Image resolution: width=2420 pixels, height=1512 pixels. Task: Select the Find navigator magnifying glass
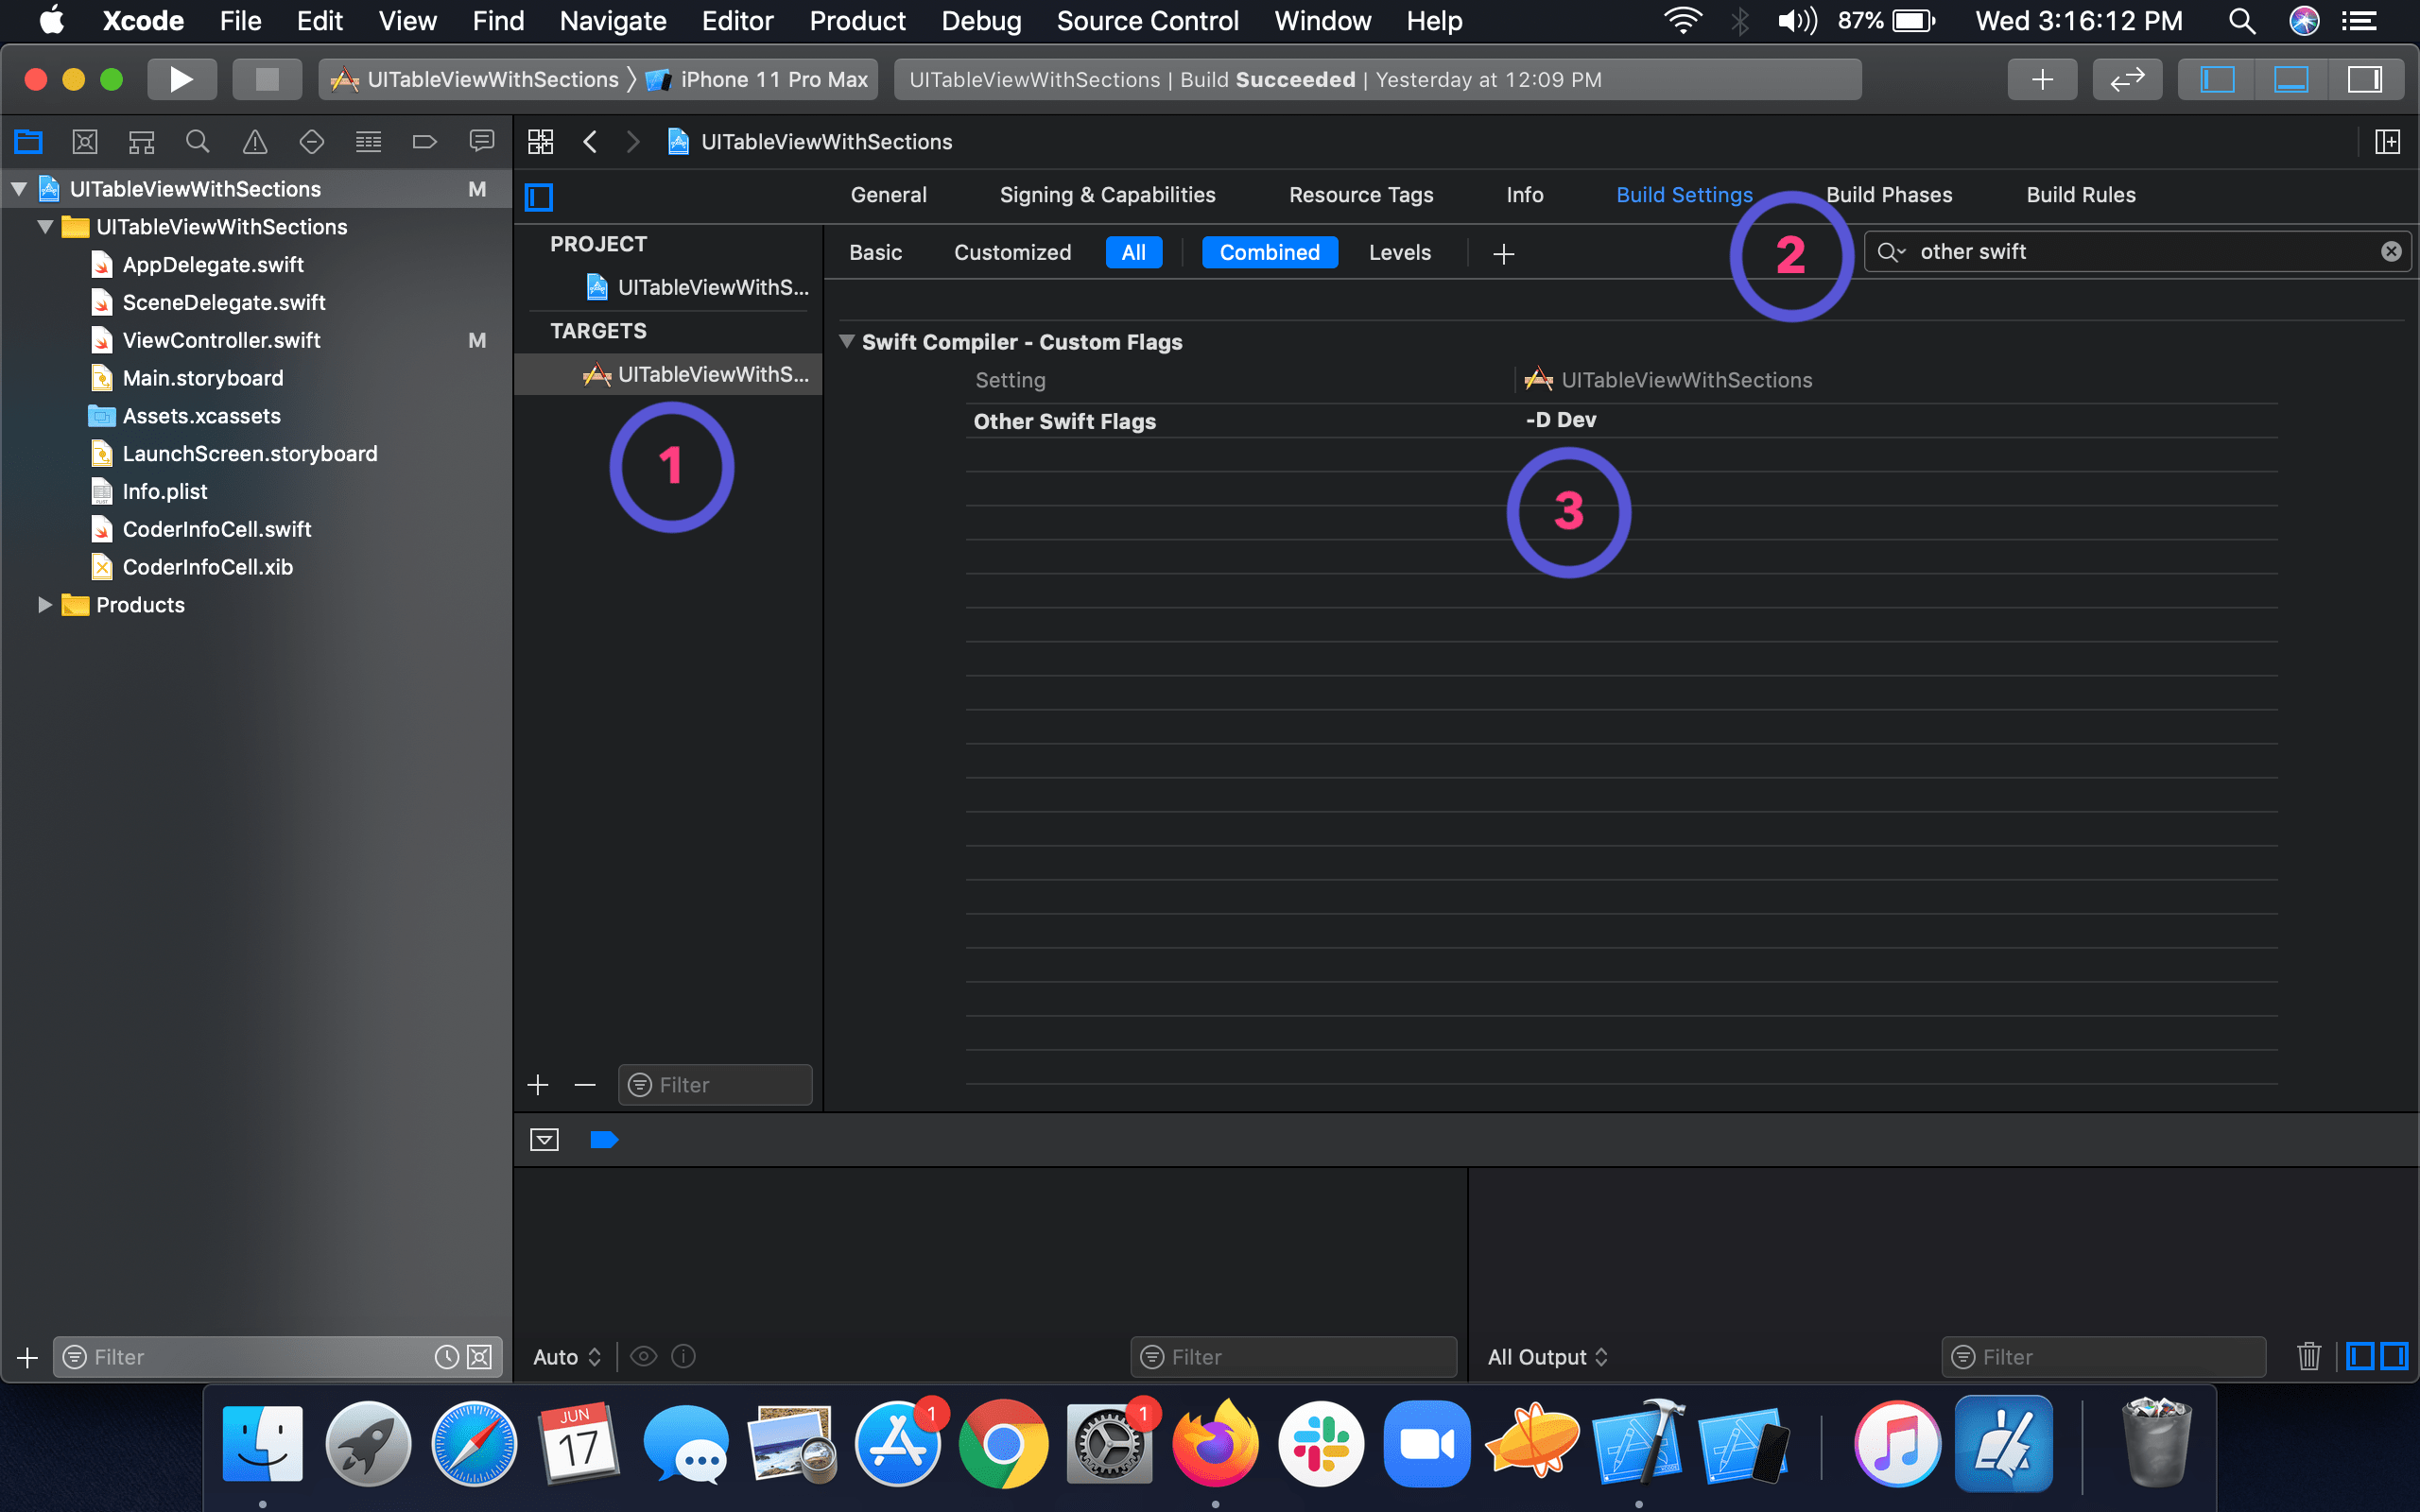tap(197, 141)
